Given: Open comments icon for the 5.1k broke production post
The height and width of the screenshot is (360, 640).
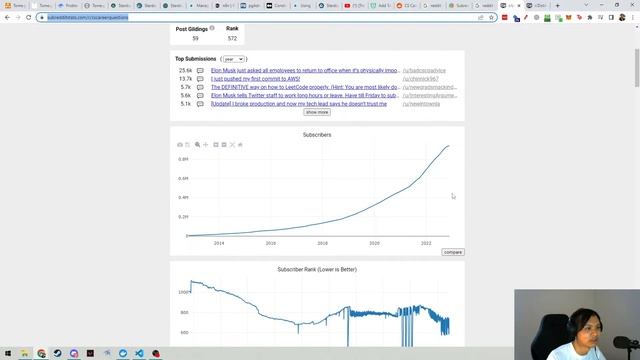Looking at the screenshot, I should [200, 104].
